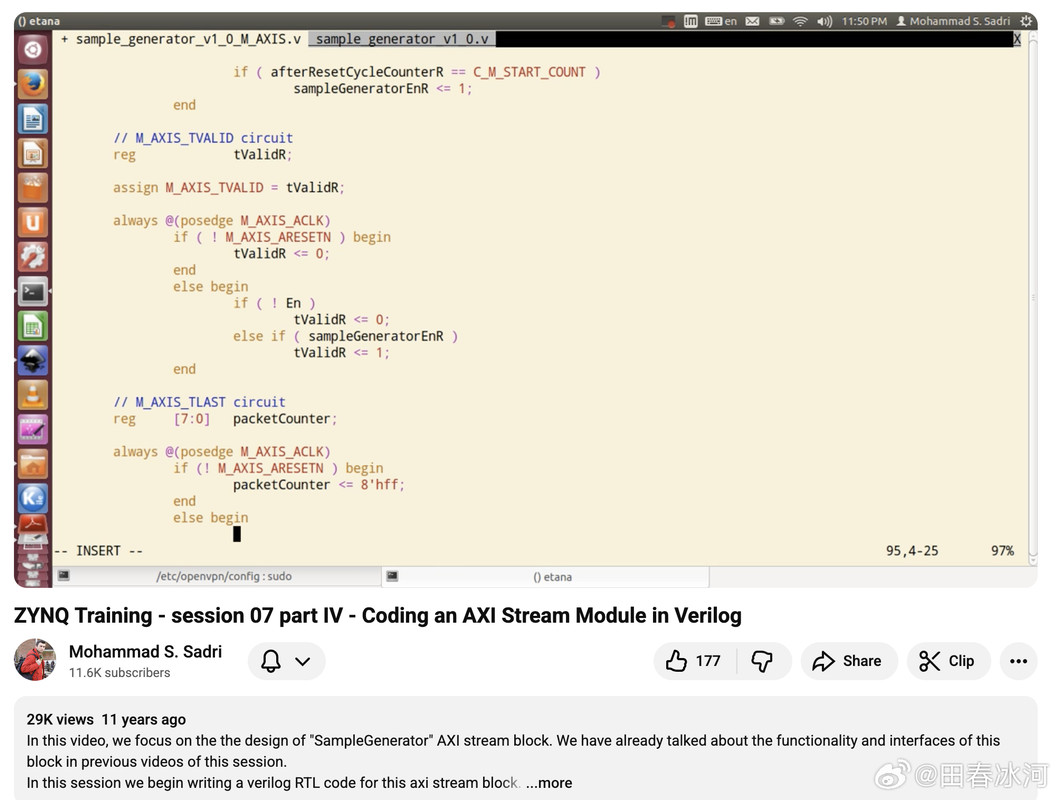Launch the blue K application in dock
Screen dimensions: 1058x800
(32, 498)
